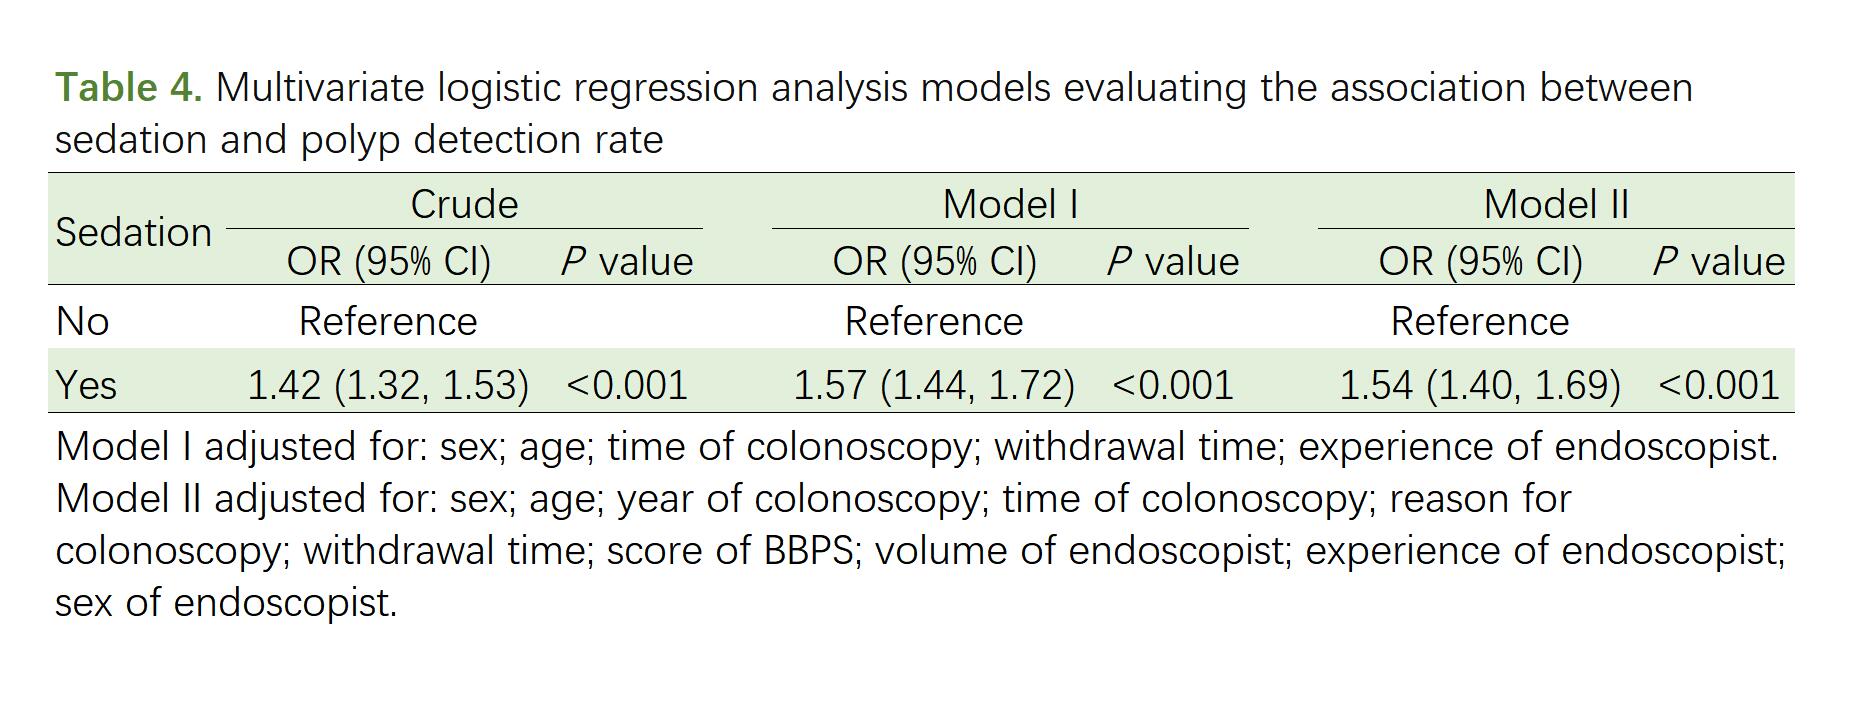Click the "Model I adjusted for" footnote line
This screenshot has width=1859, height=713.
coord(916,446)
